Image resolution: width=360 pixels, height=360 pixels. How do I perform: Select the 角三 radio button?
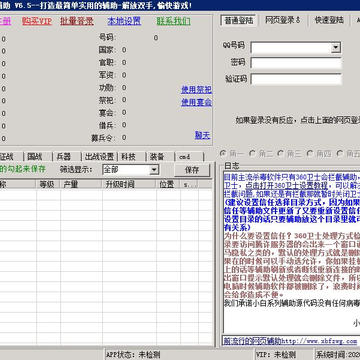coord(290,154)
